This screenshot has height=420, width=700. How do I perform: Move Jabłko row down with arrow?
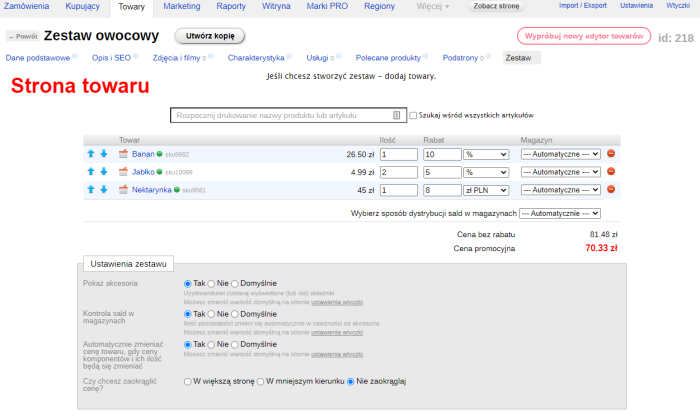pos(103,172)
